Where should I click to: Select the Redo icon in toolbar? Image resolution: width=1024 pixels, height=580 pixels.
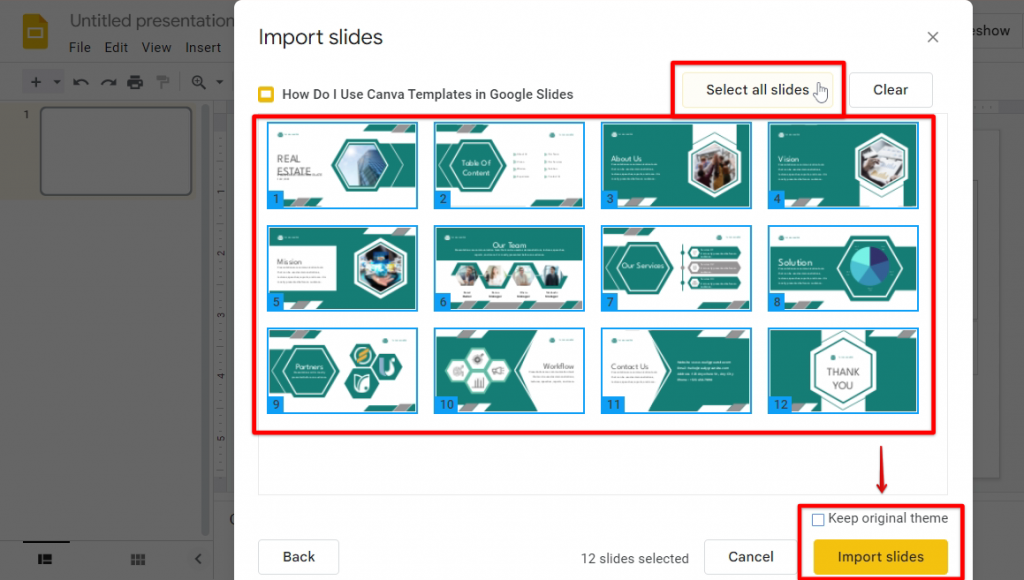tap(109, 82)
